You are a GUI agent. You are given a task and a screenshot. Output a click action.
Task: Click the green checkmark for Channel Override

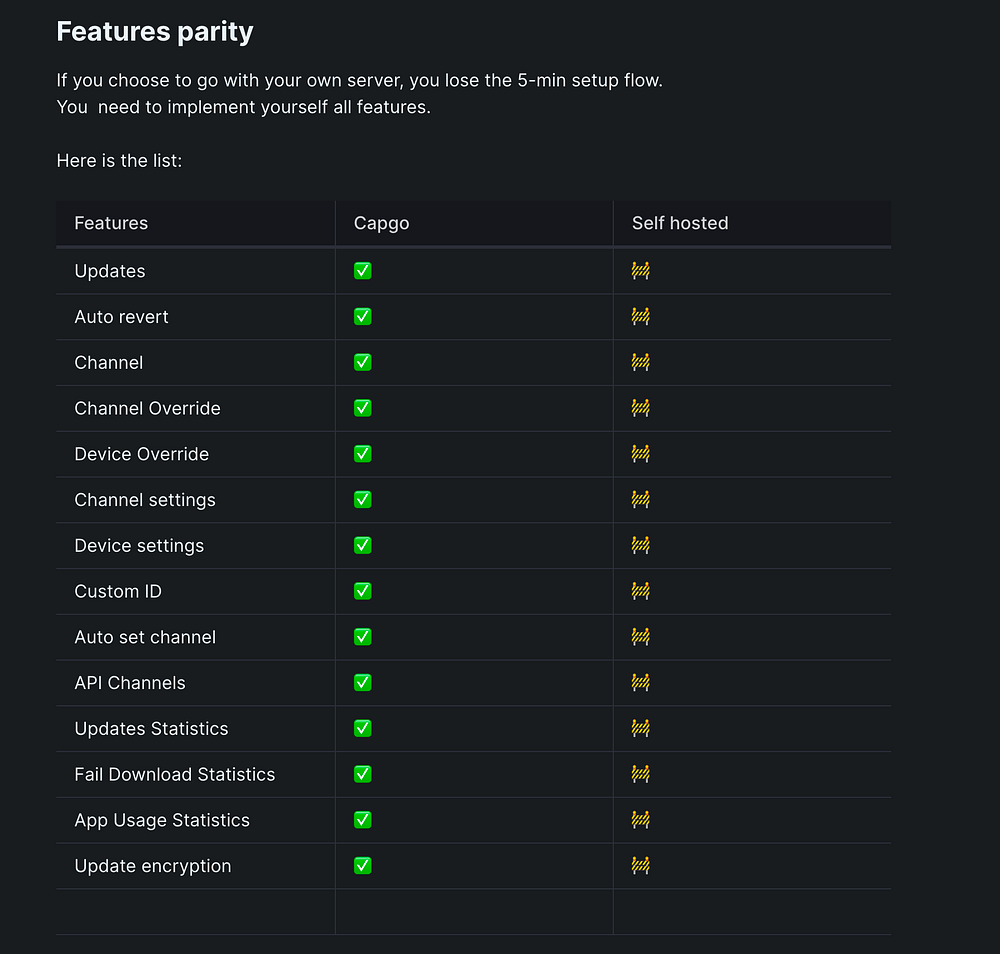point(363,408)
